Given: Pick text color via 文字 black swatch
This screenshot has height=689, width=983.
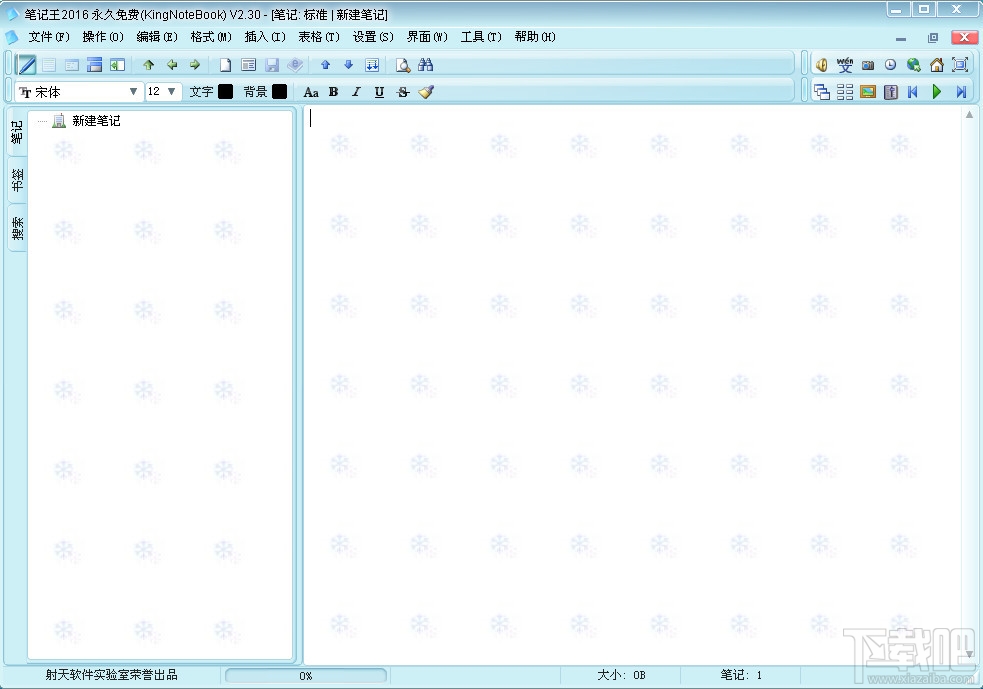Looking at the screenshot, I should click(x=225, y=92).
